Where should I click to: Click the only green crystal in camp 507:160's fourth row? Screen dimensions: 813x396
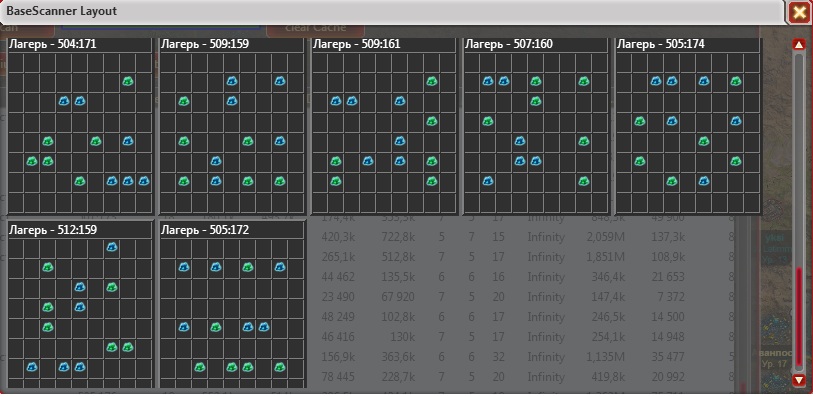click(x=487, y=121)
